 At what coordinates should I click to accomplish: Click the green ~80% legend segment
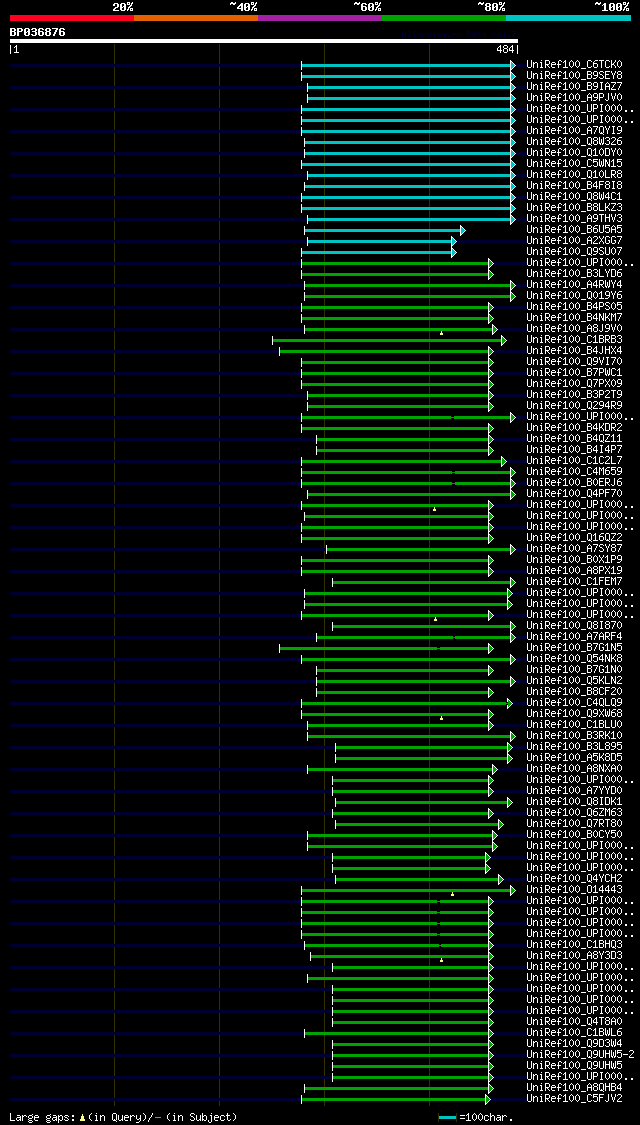click(444, 17)
